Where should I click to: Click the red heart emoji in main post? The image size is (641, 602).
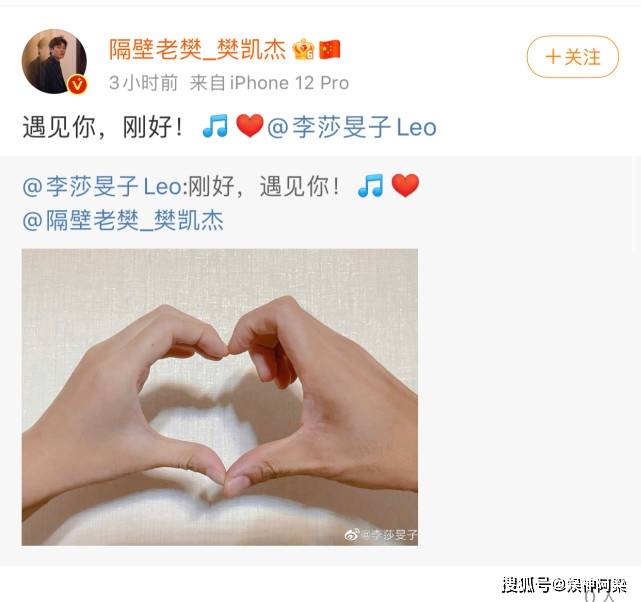click(x=250, y=126)
